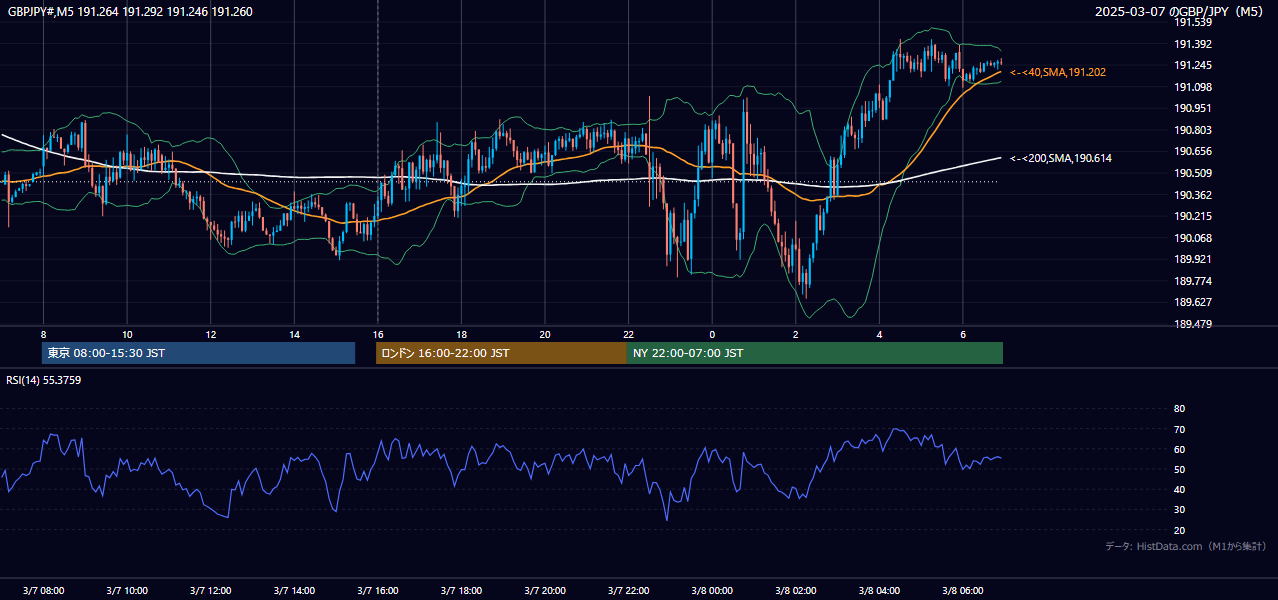Click price level 191.539 on the axis
Viewport: 1278px width, 600px height.
pyautogui.click(x=1193, y=22)
